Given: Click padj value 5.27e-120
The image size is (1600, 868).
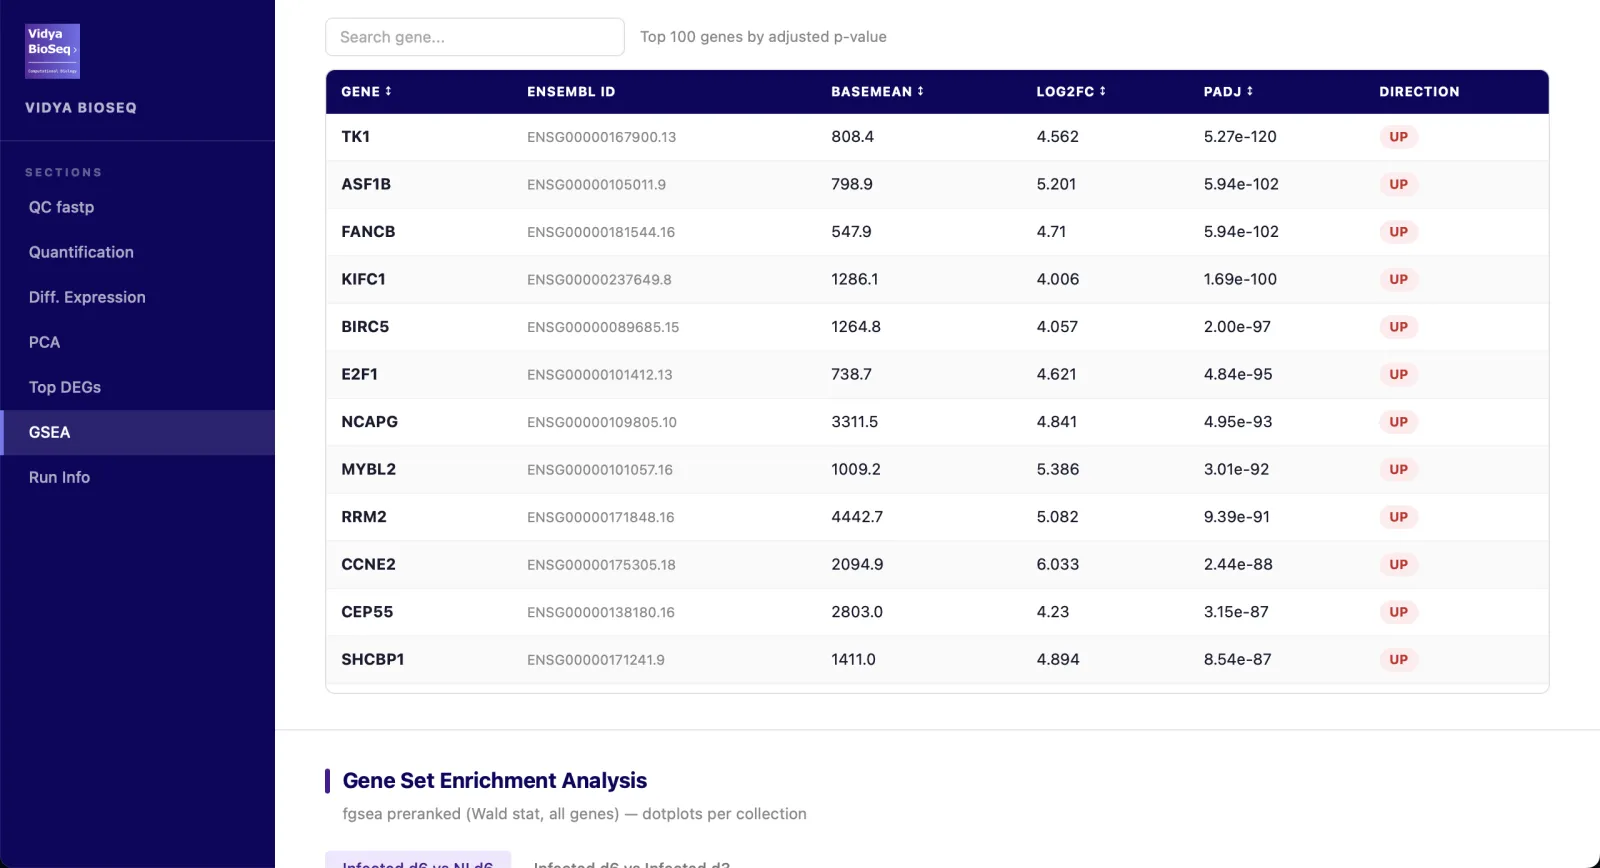Looking at the screenshot, I should tap(1240, 136).
